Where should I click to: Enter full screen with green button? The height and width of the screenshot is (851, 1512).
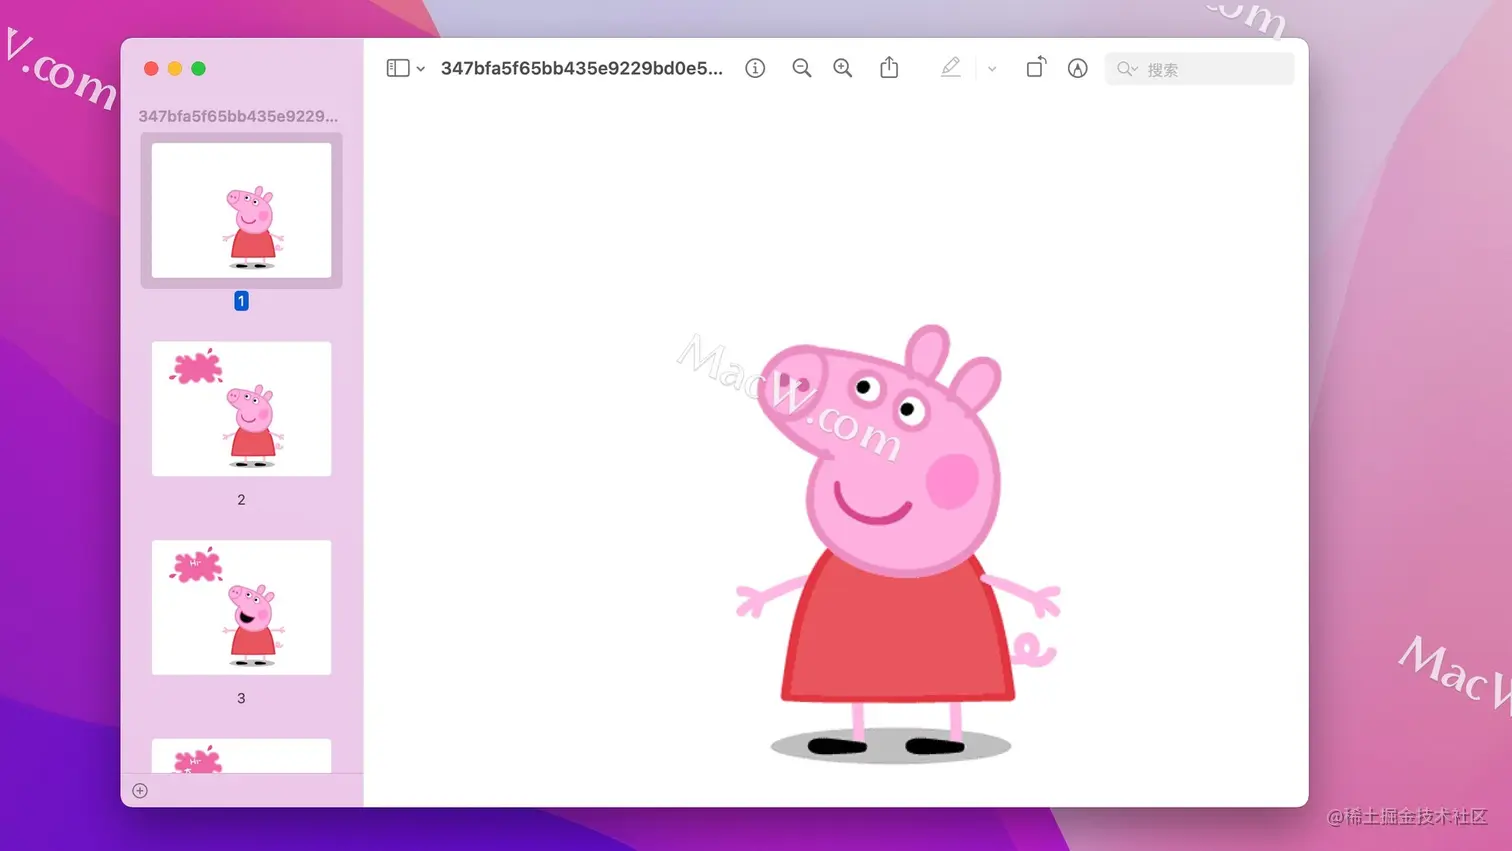coord(198,68)
